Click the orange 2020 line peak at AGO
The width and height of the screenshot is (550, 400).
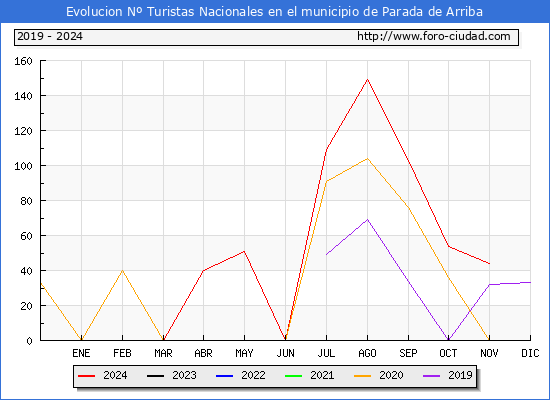click(367, 159)
